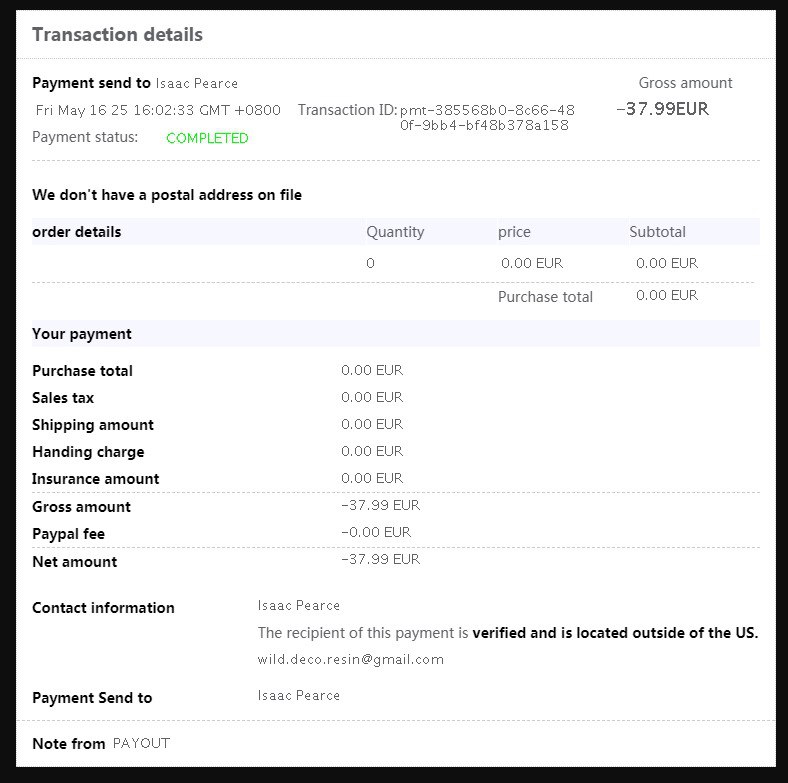Click Isaac Pearce under Contact information

(x=299, y=606)
